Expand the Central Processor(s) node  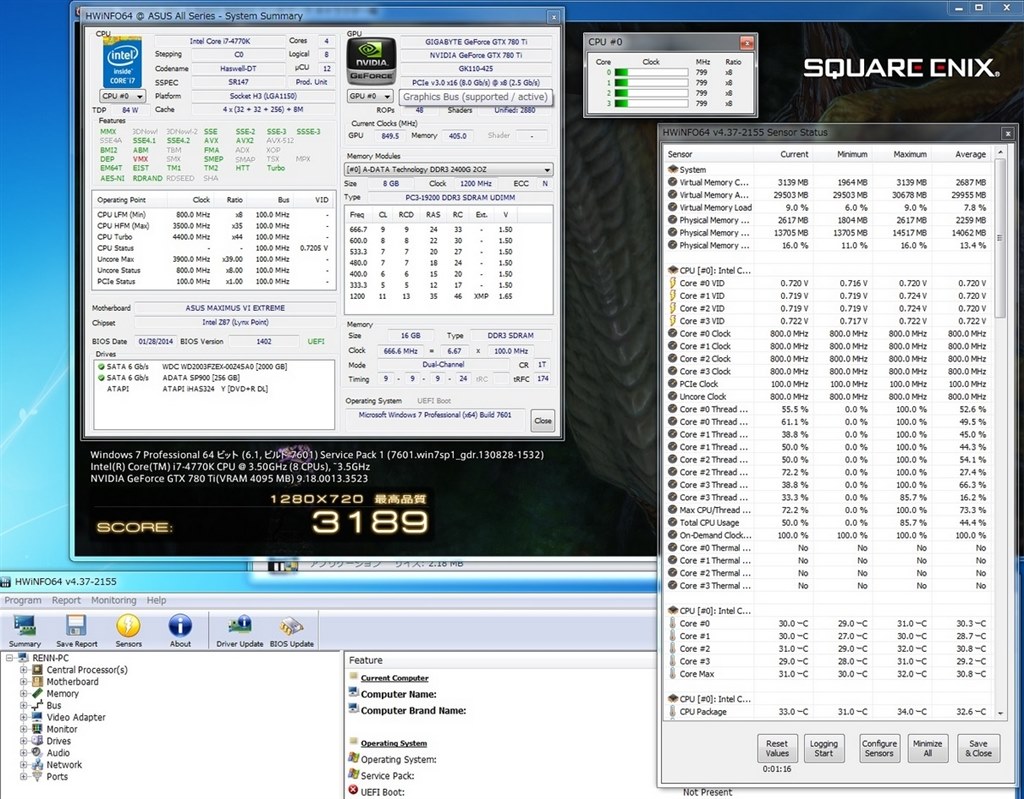pos(23,670)
